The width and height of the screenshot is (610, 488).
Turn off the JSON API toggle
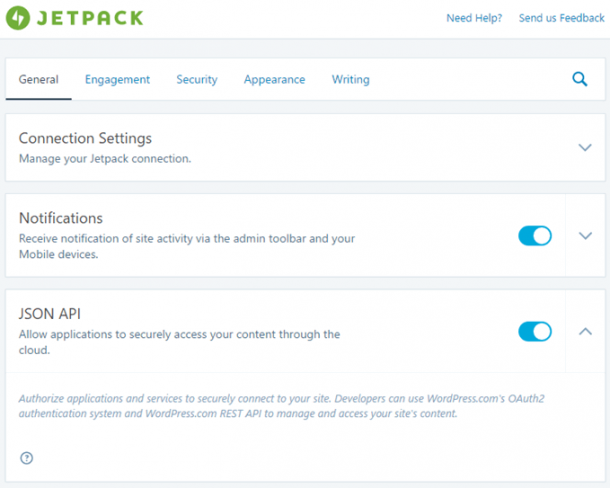coord(535,332)
